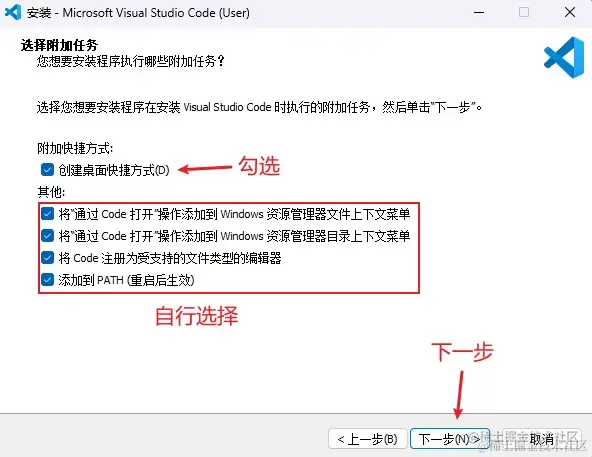Screen dimensions: 592x457
Task: Toggle Windows Explorer directory context menu checkbox
Action: [47, 236]
